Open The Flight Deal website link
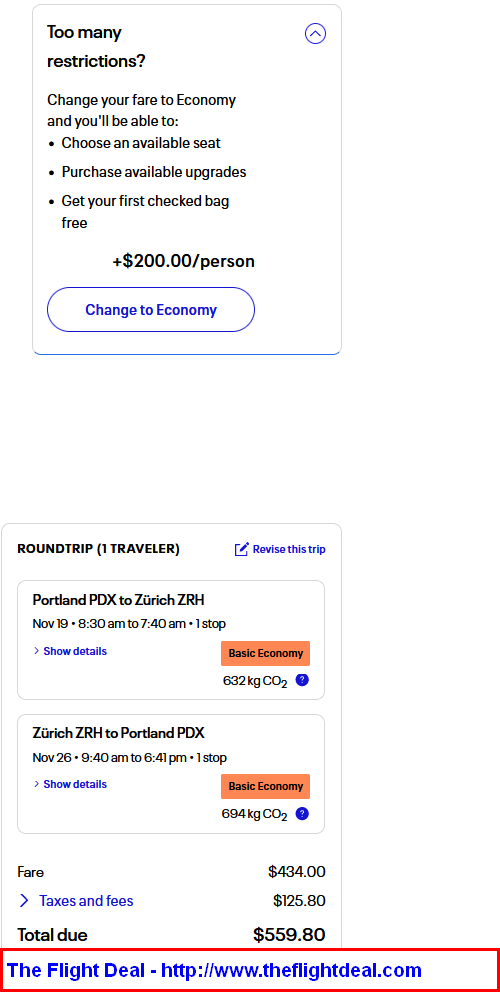Image resolution: width=500 pixels, height=992 pixels. tap(214, 970)
